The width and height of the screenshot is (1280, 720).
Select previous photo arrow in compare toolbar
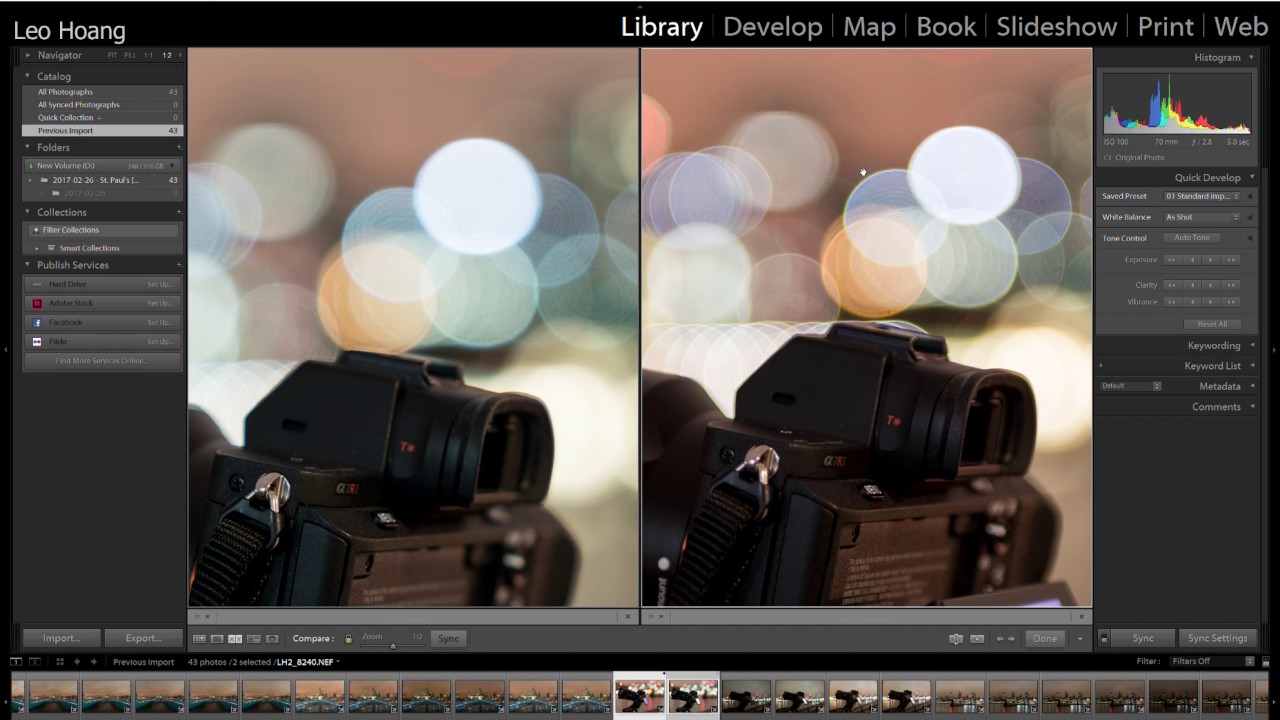tap(999, 638)
